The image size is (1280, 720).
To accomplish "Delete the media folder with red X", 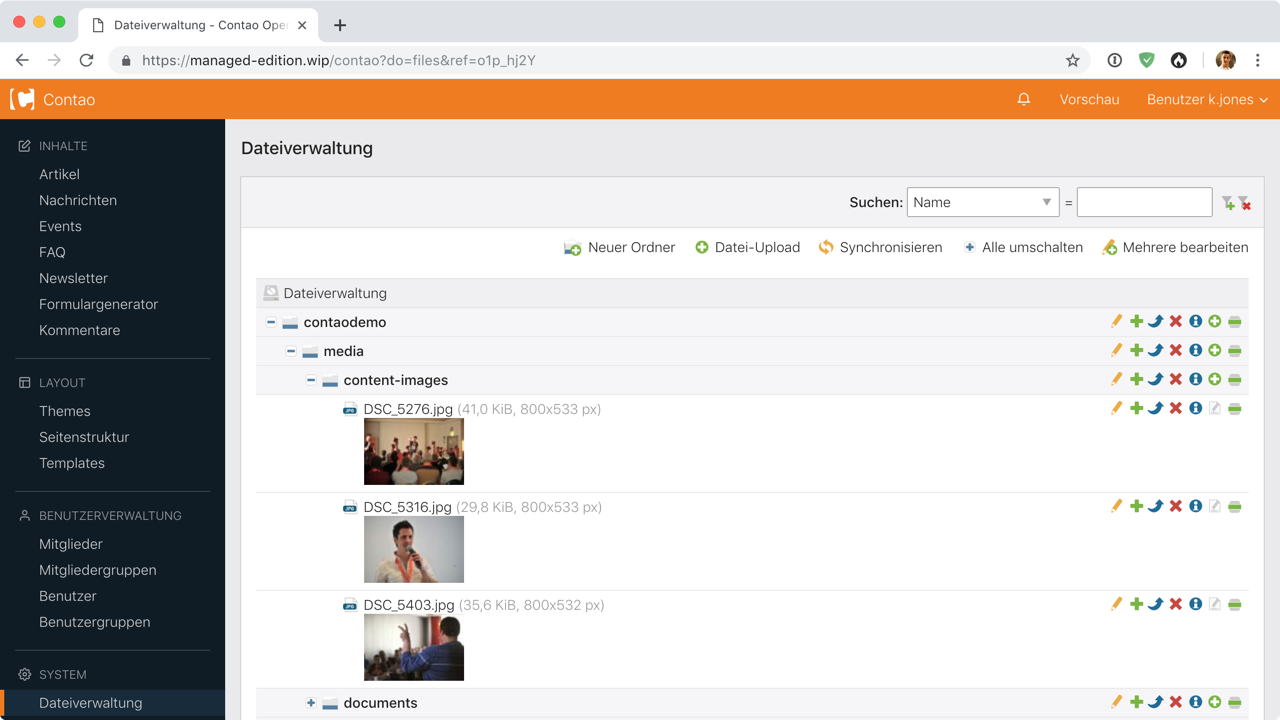I will pyautogui.click(x=1176, y=351).
